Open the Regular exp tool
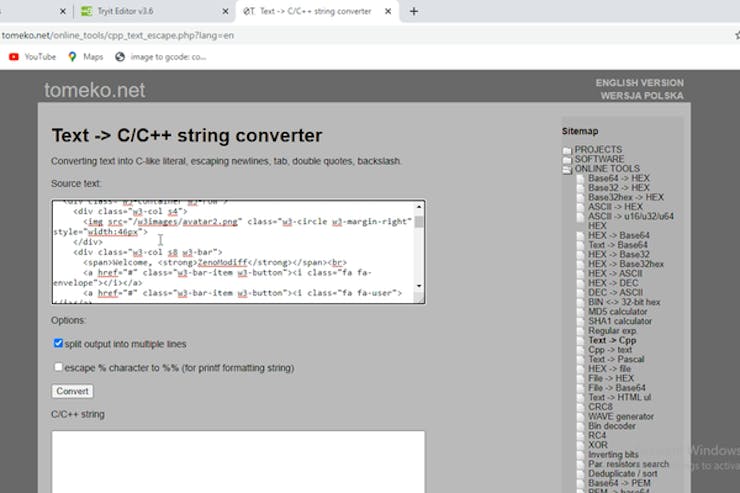This screenshot has width=740, height=493. (612, 330)
